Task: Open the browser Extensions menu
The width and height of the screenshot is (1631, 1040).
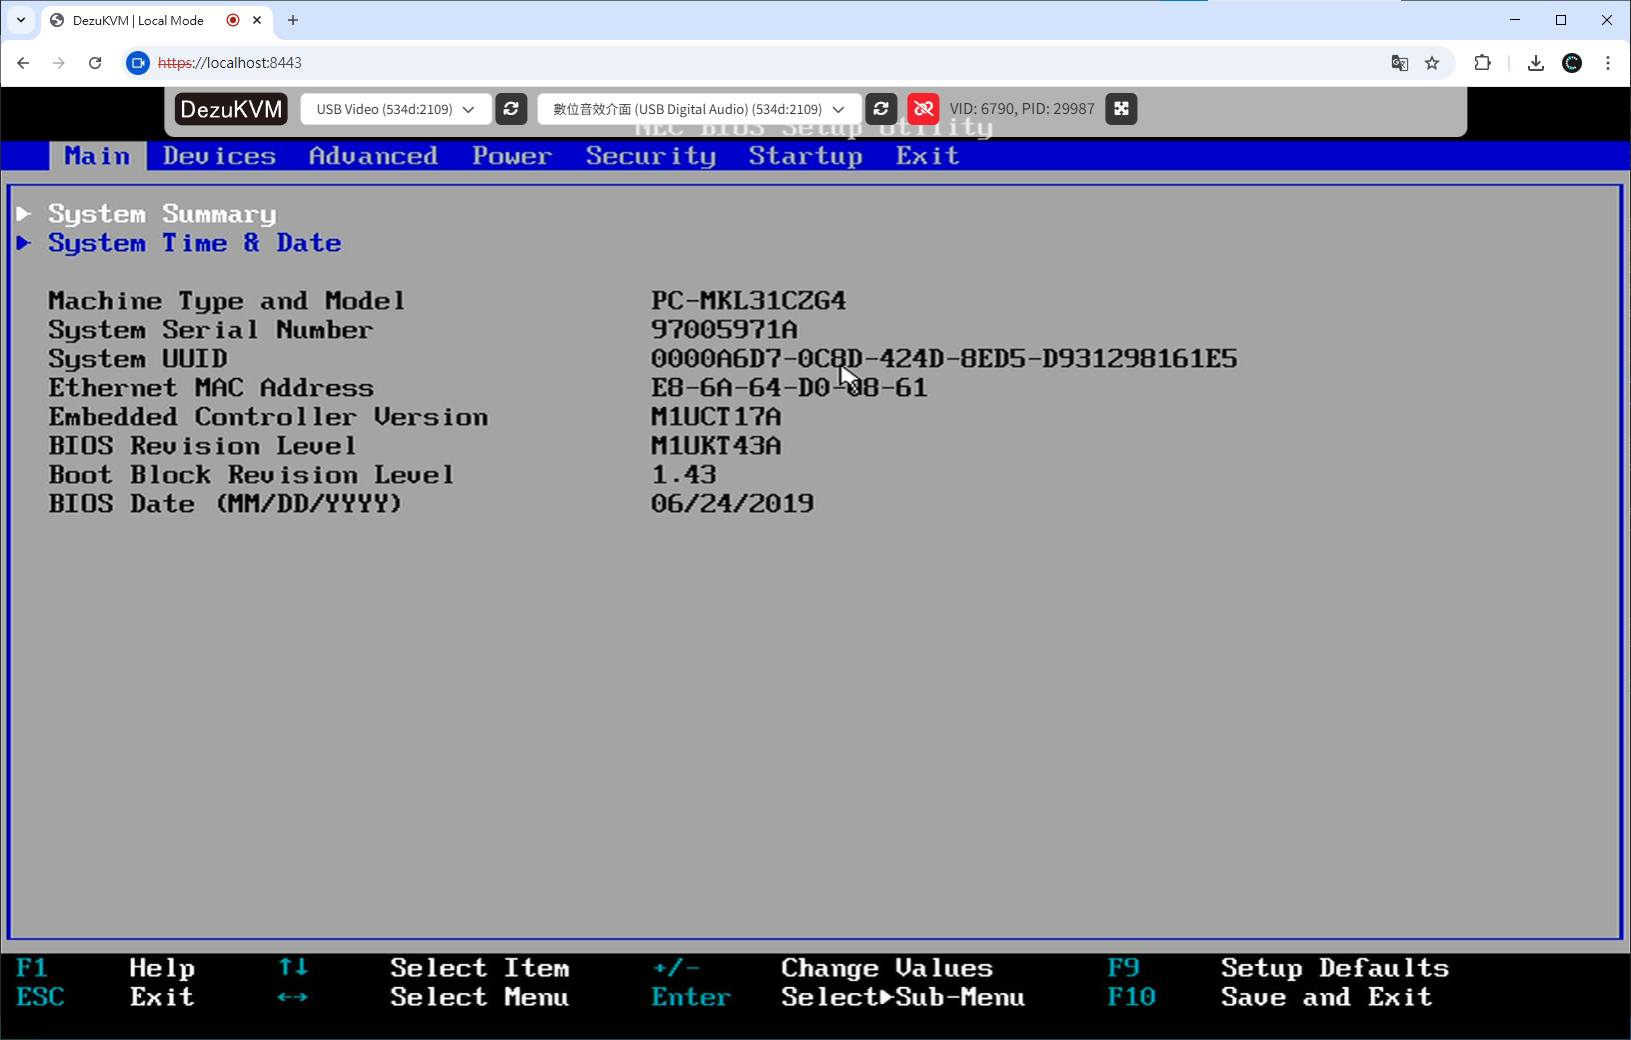Action: [x=1482, y=63]
